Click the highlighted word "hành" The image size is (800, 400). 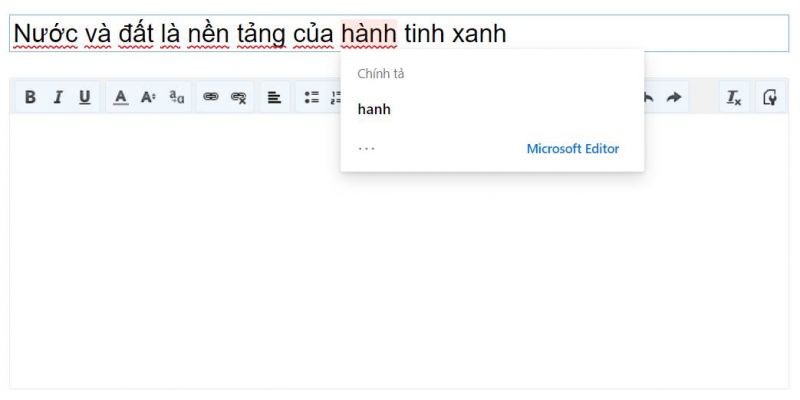click(369, 34)
